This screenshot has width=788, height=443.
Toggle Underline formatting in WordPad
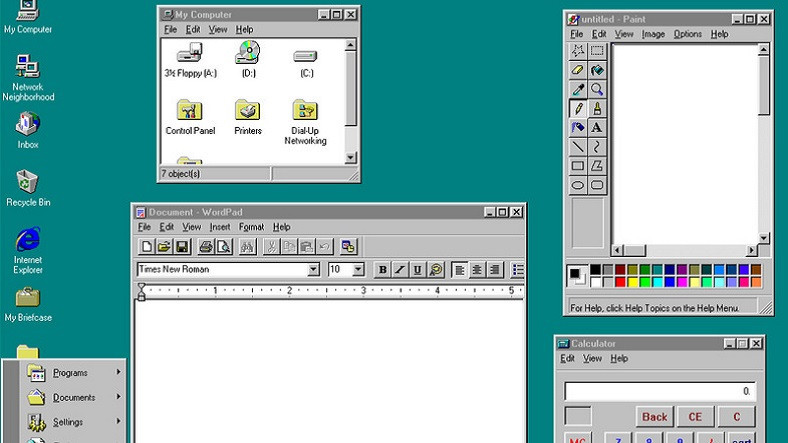pyautogui.click(x=417, y=270)
